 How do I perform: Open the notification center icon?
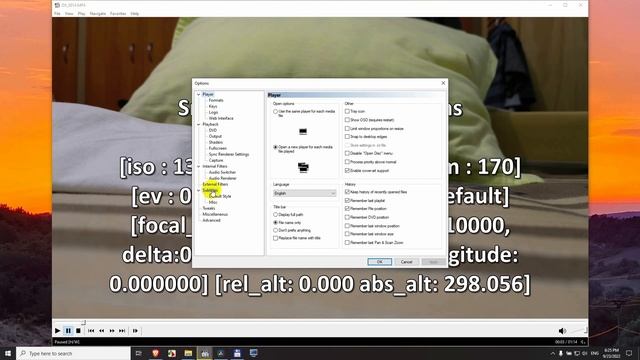pos(629,353)
